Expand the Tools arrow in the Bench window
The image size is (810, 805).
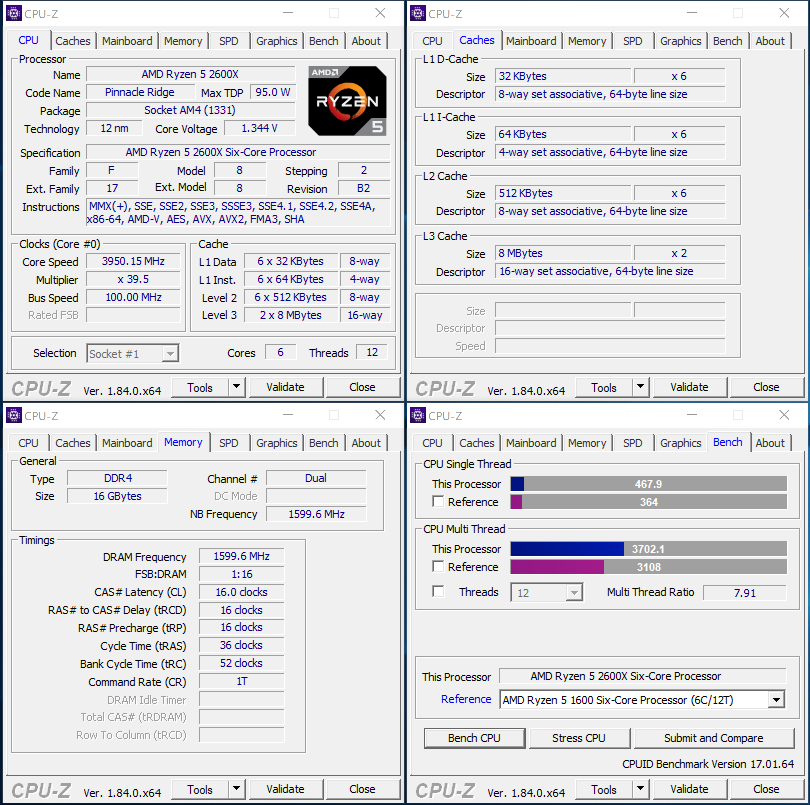click(x=641, y=788)
